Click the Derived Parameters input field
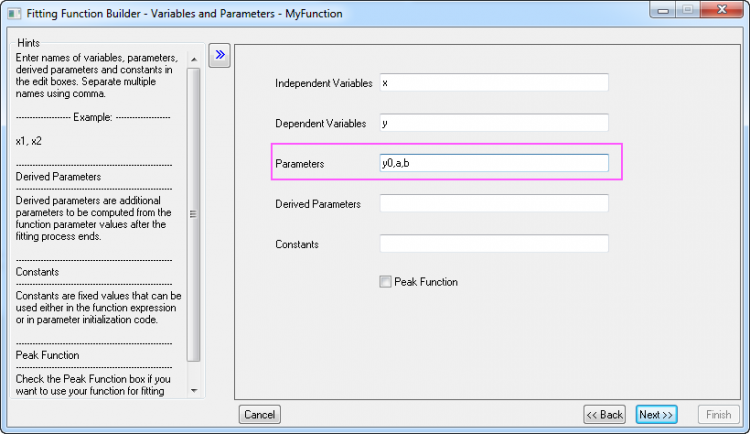Image resolution: width=750 pixels, height=434 pixels. pyautogui.click(x=494, y=203)
